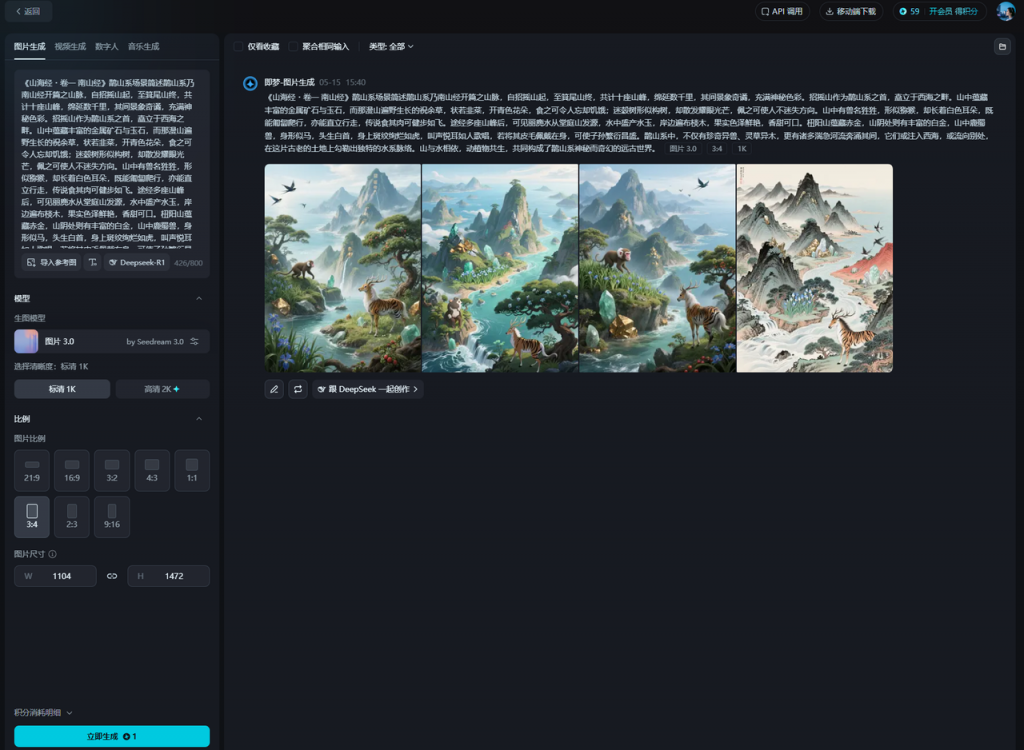The image size is (1024, 750).
Task: Open the third generated landscape image
Action: [x=658, y=268]
